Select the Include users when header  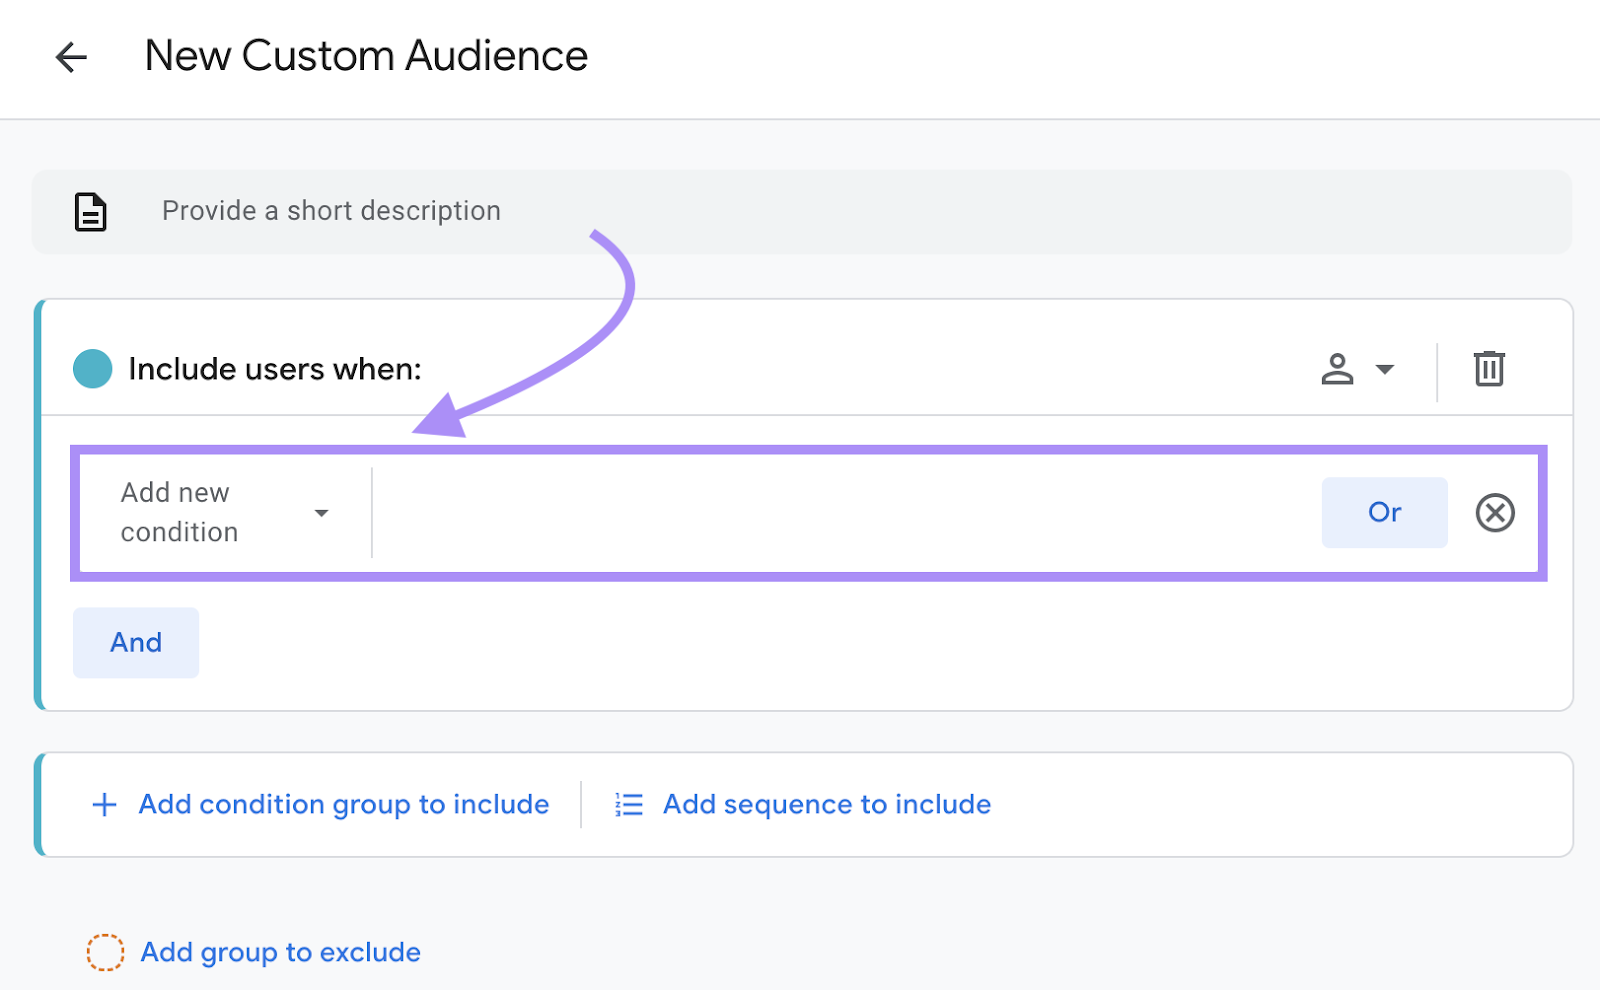(273, 369)
